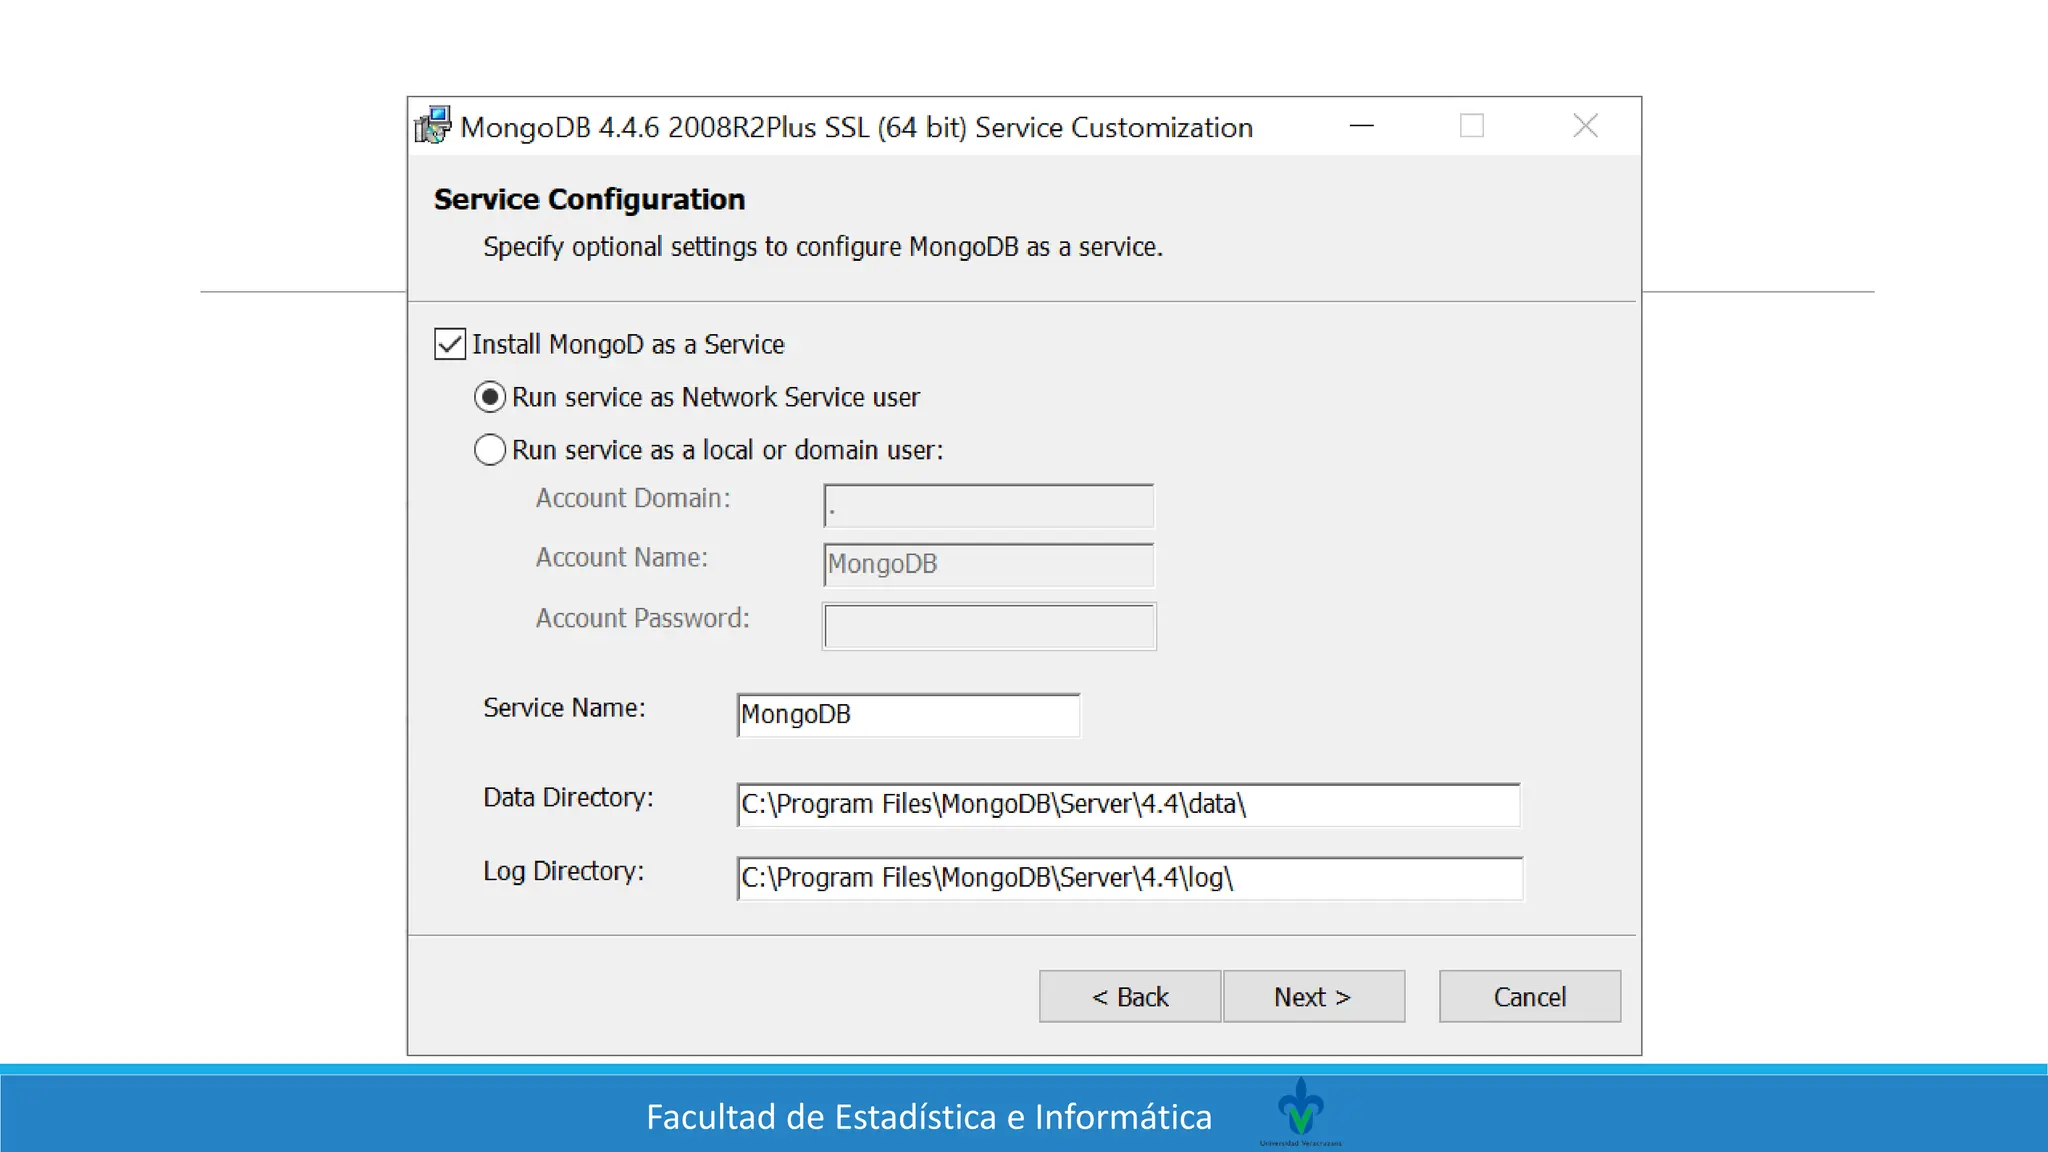Click the Account Domain text field
The height and width of the screenshot is (1152, 2048).
(988, 506)
